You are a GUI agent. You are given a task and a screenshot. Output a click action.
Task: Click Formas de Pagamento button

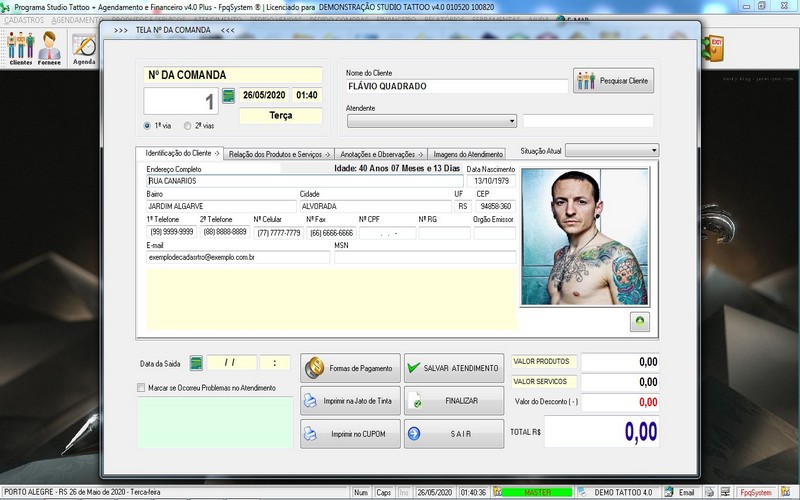click(x=350, y=368)
